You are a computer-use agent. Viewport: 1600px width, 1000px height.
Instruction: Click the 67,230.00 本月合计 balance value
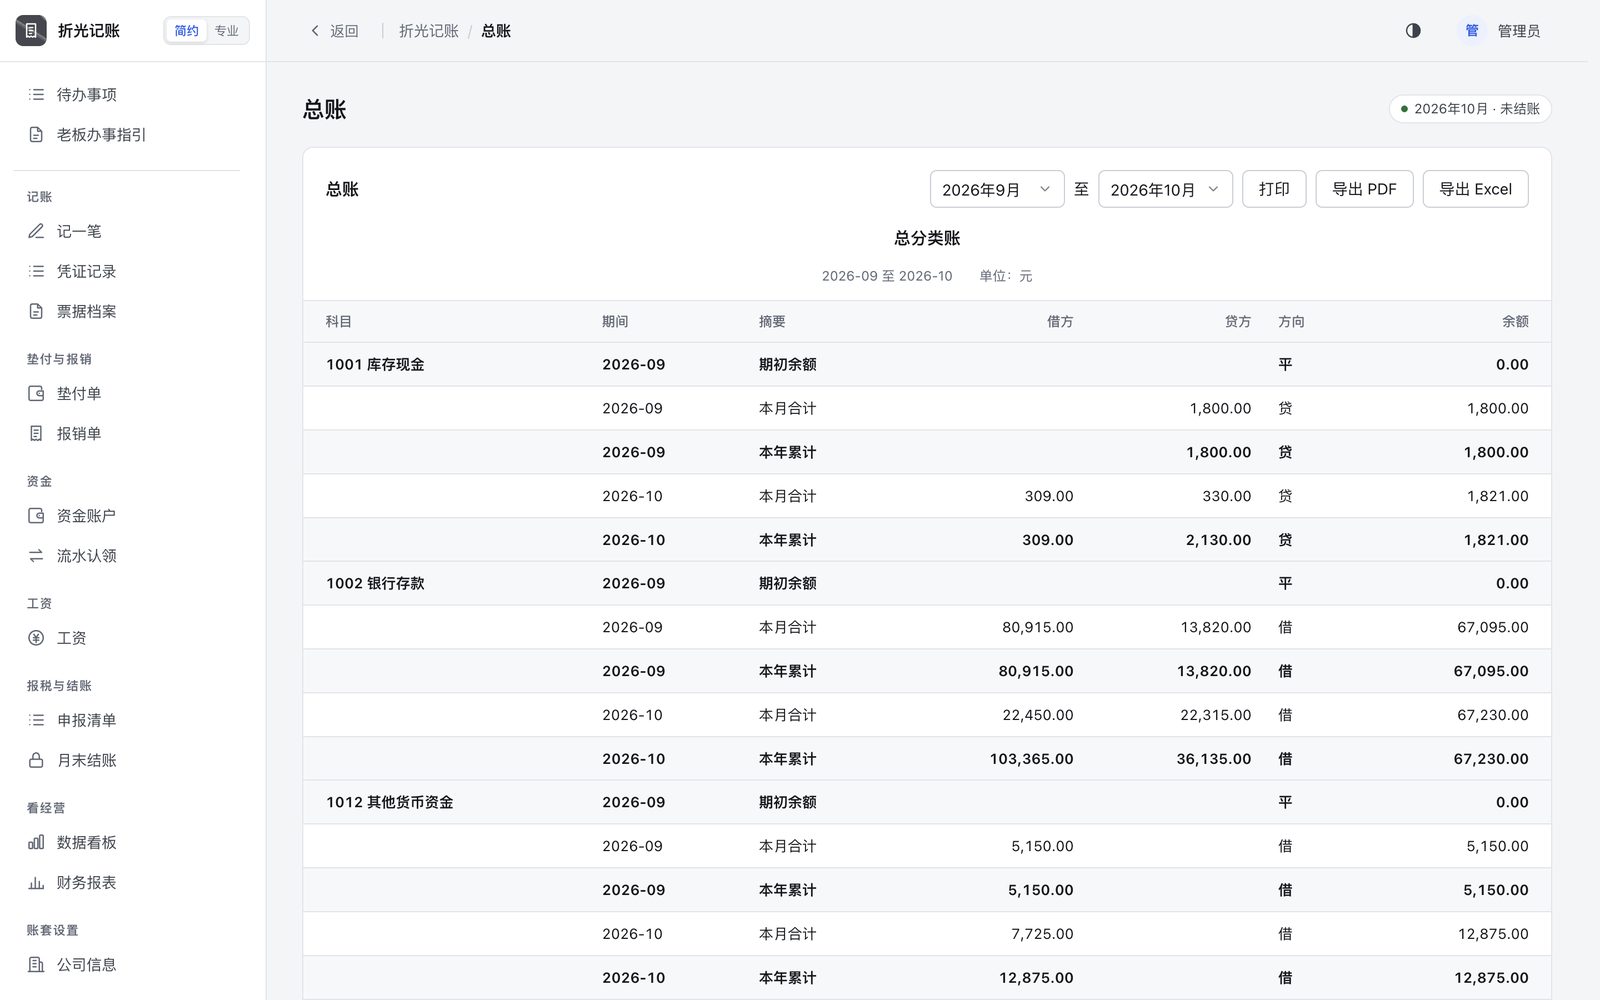[1492, 715]
